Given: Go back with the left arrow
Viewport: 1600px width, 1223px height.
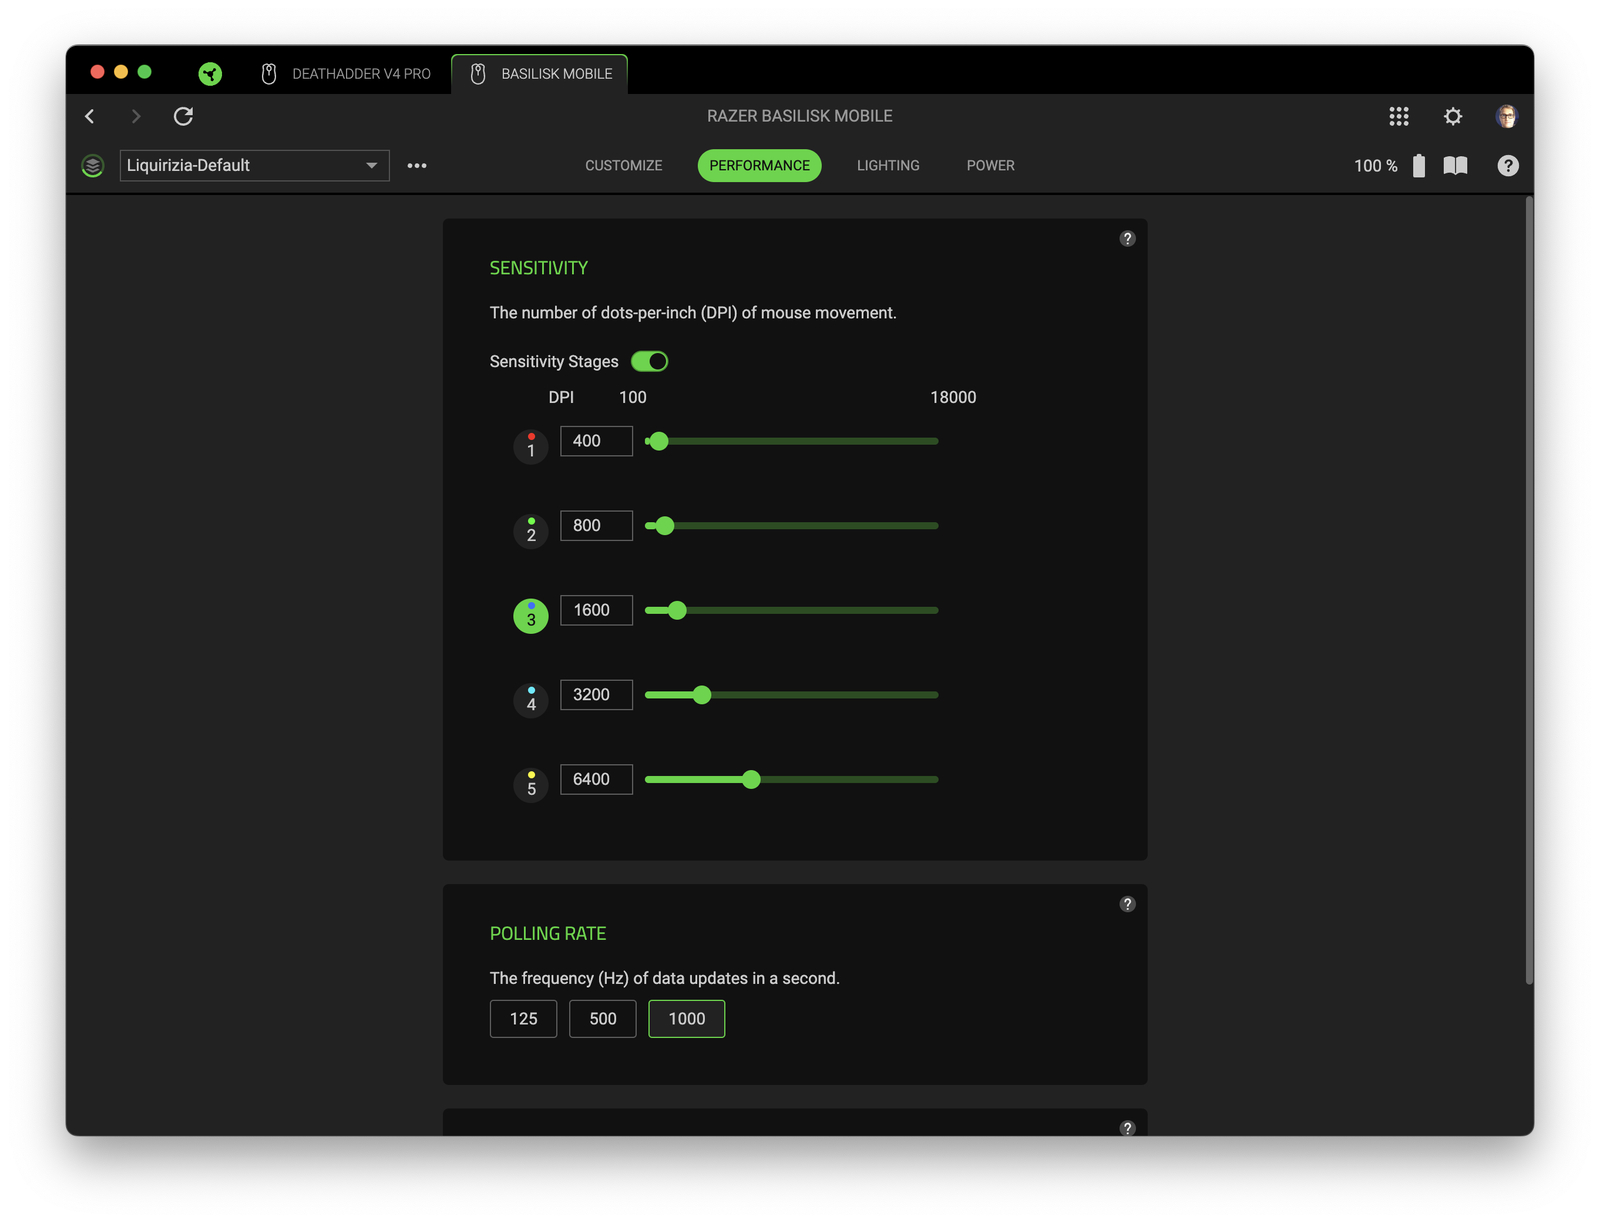Looking at the screenshot, I should 90,116.
